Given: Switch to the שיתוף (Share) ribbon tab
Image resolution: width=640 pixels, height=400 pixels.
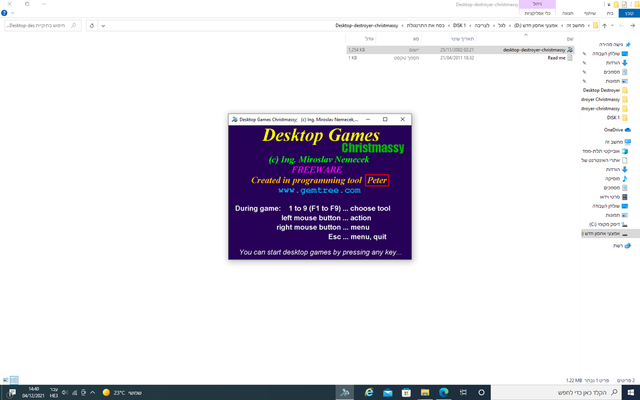Looking at the screenshot, I should (x=589, y=13).
